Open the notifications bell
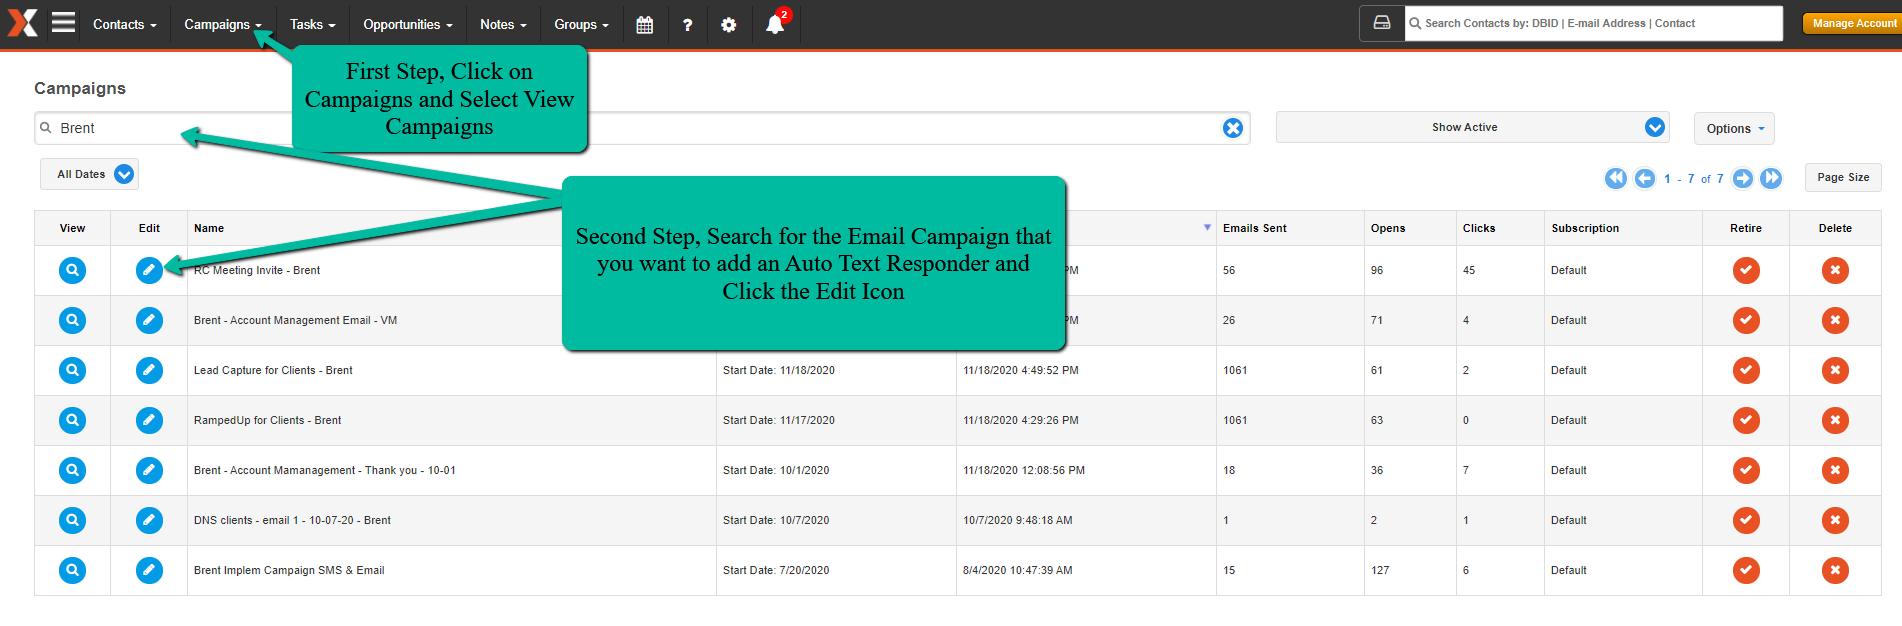This screenshot has width=1902, height=626. (x=776, y=23)
